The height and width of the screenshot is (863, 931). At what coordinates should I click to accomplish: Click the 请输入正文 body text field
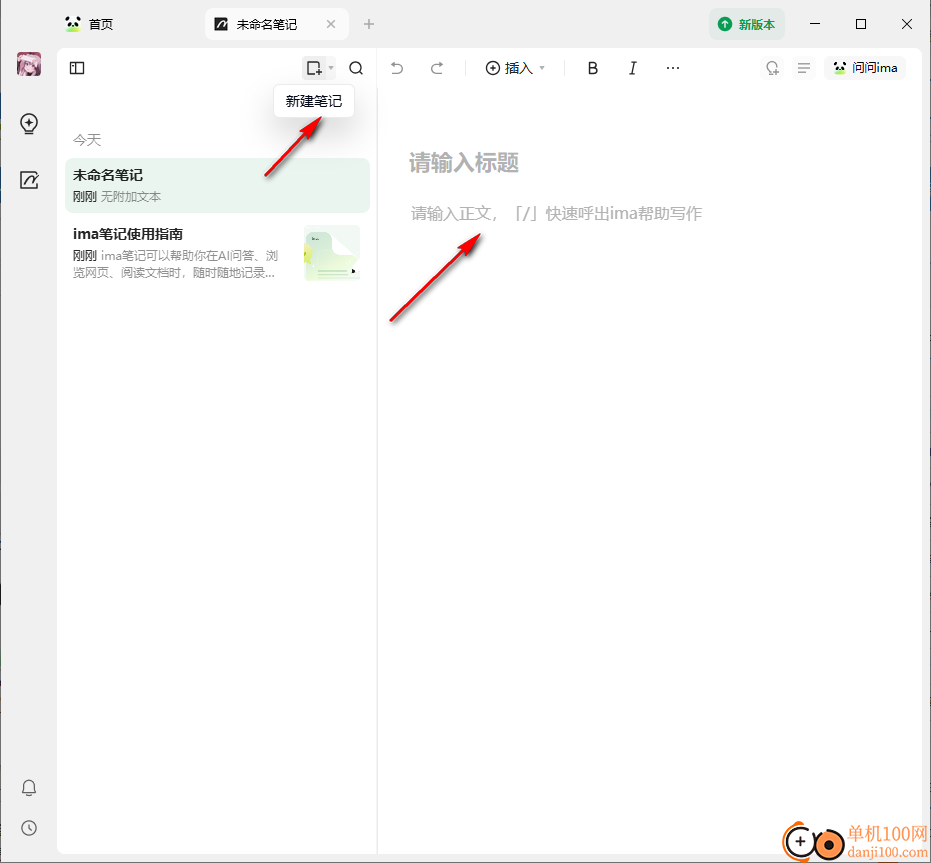(556, 213)
